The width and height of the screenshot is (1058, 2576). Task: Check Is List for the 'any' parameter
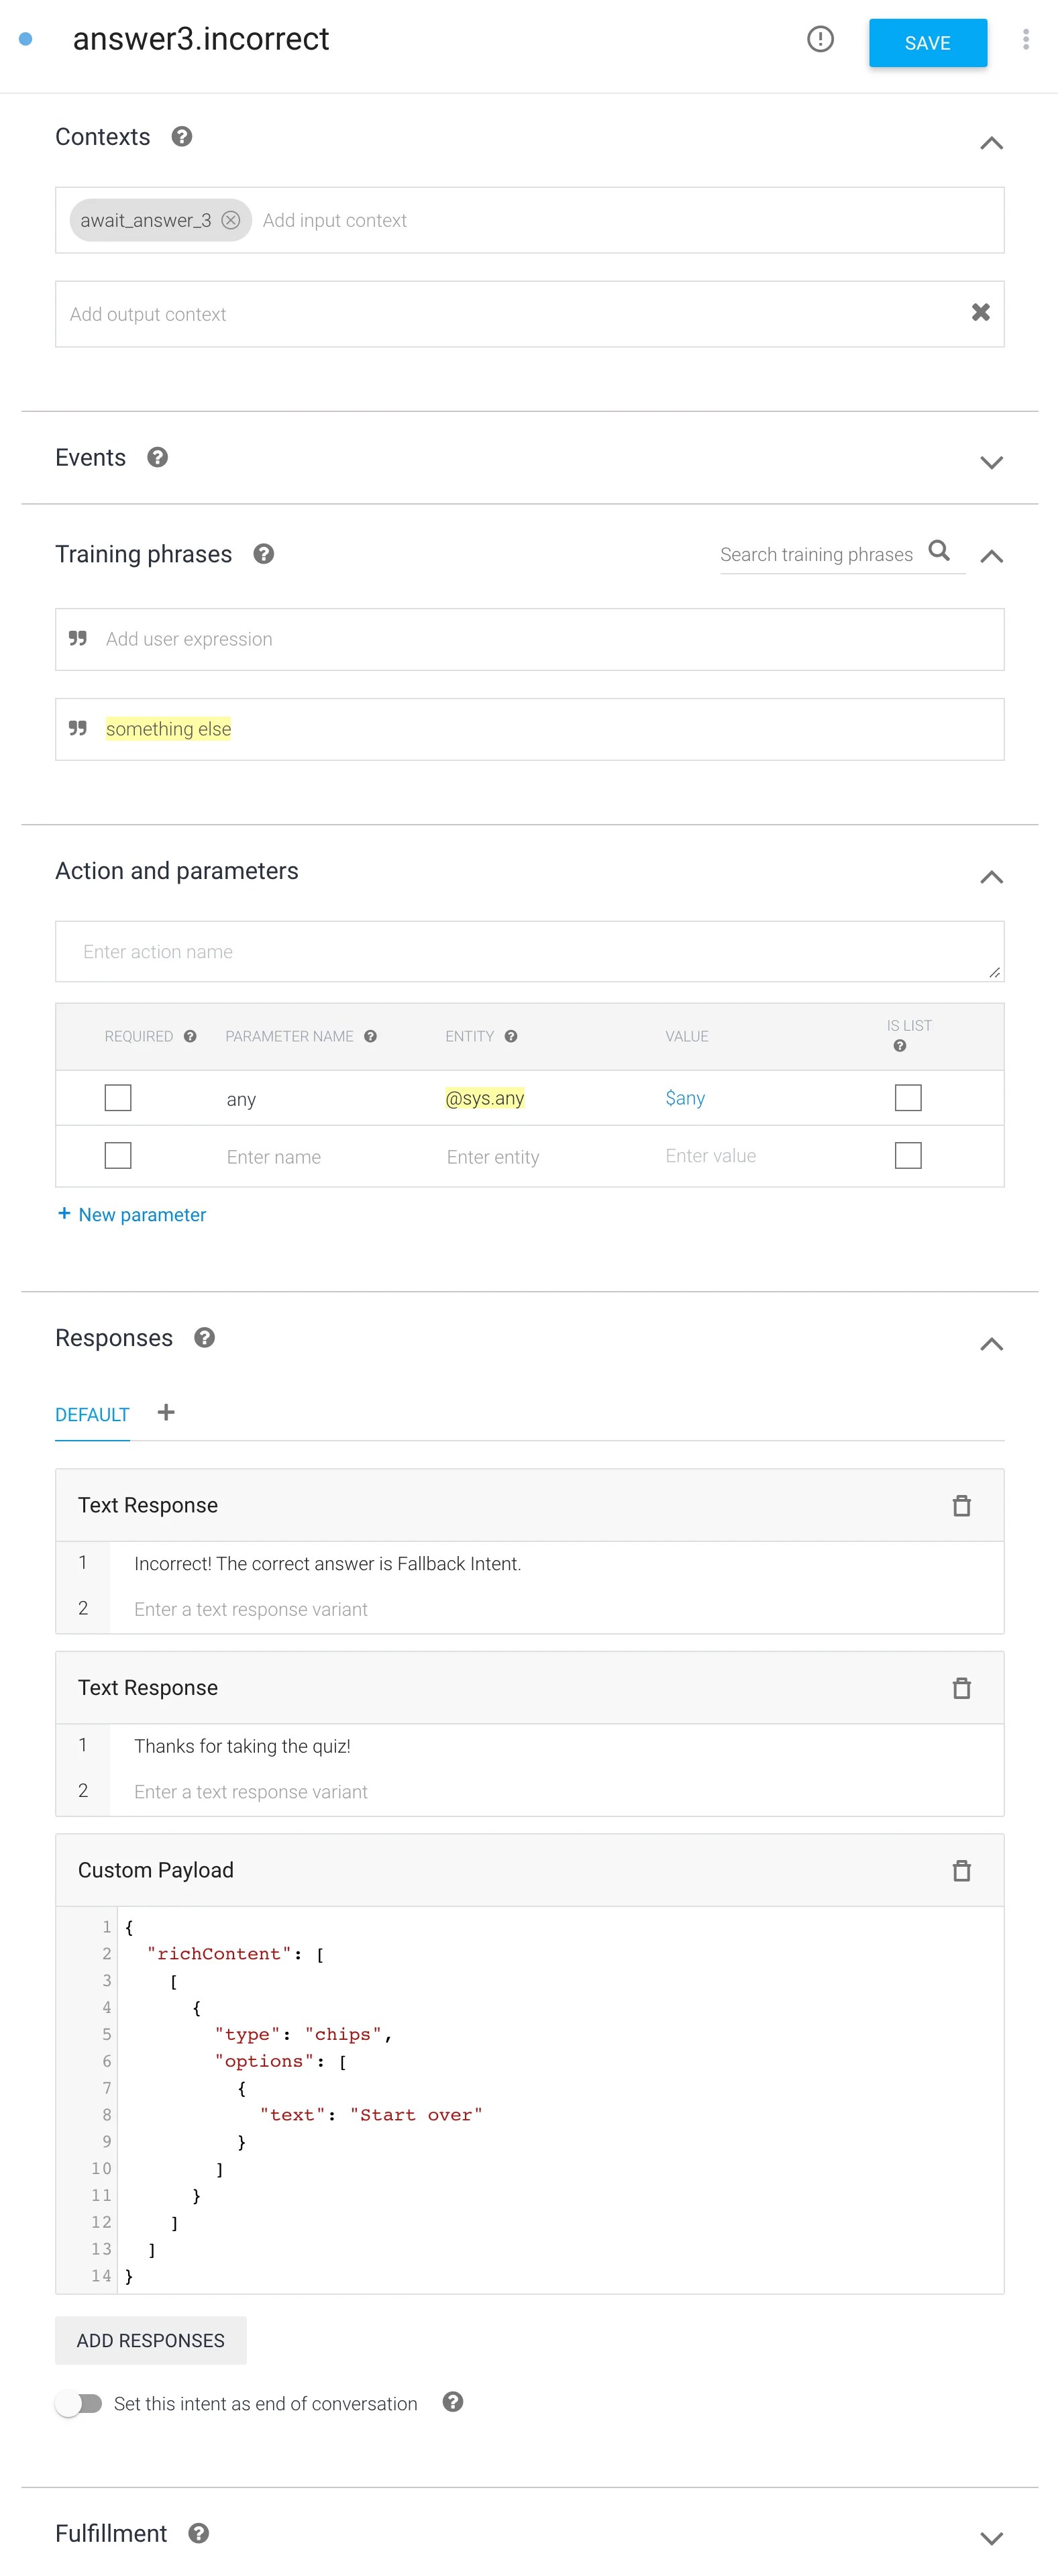907,1098
